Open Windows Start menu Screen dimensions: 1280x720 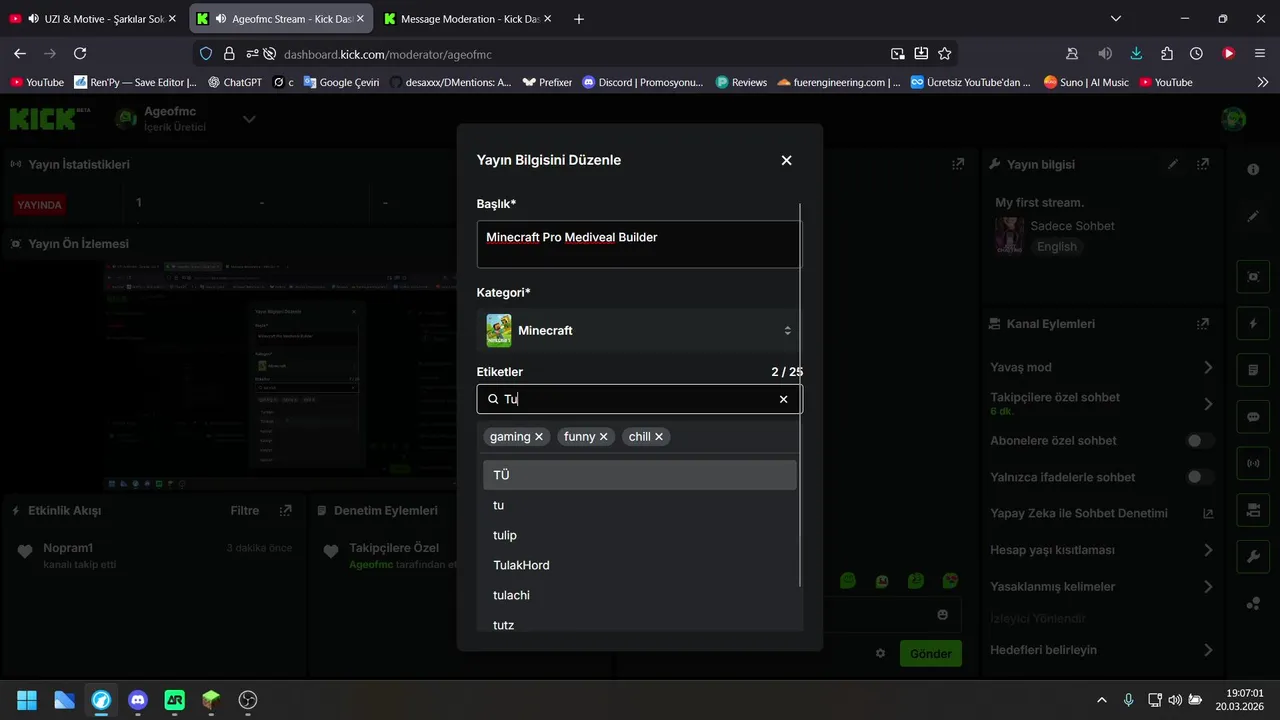point(27,700)
